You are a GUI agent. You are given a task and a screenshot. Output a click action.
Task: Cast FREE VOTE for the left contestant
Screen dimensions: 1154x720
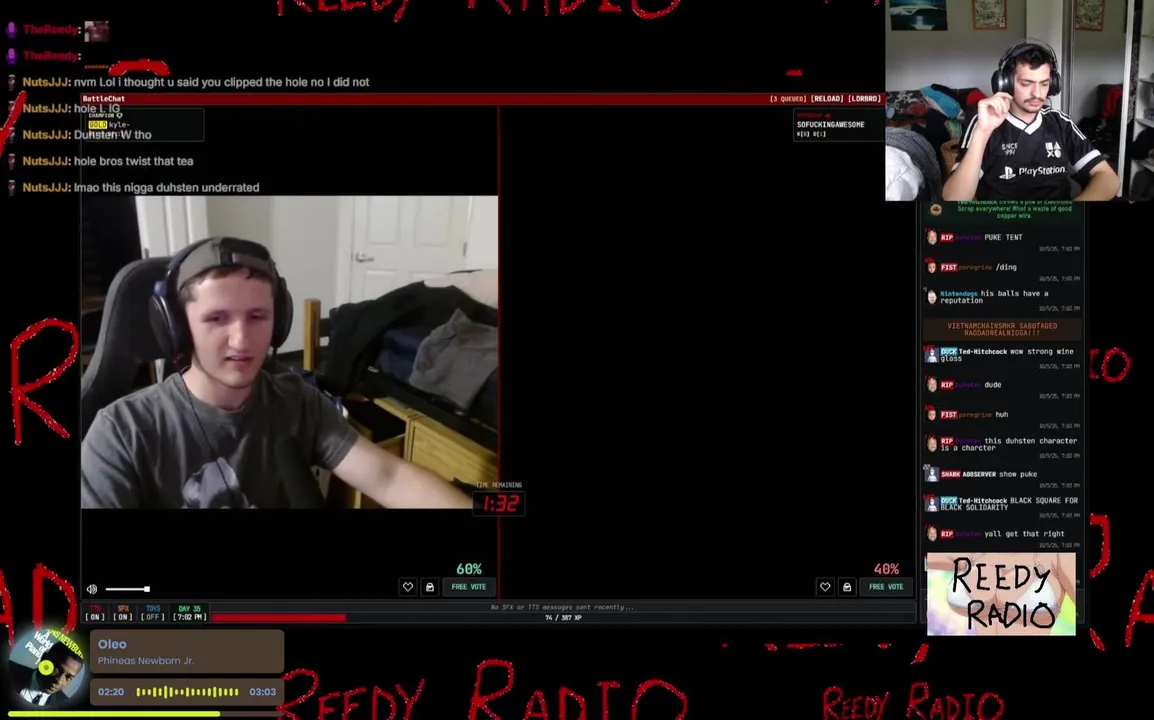point(469,587)
